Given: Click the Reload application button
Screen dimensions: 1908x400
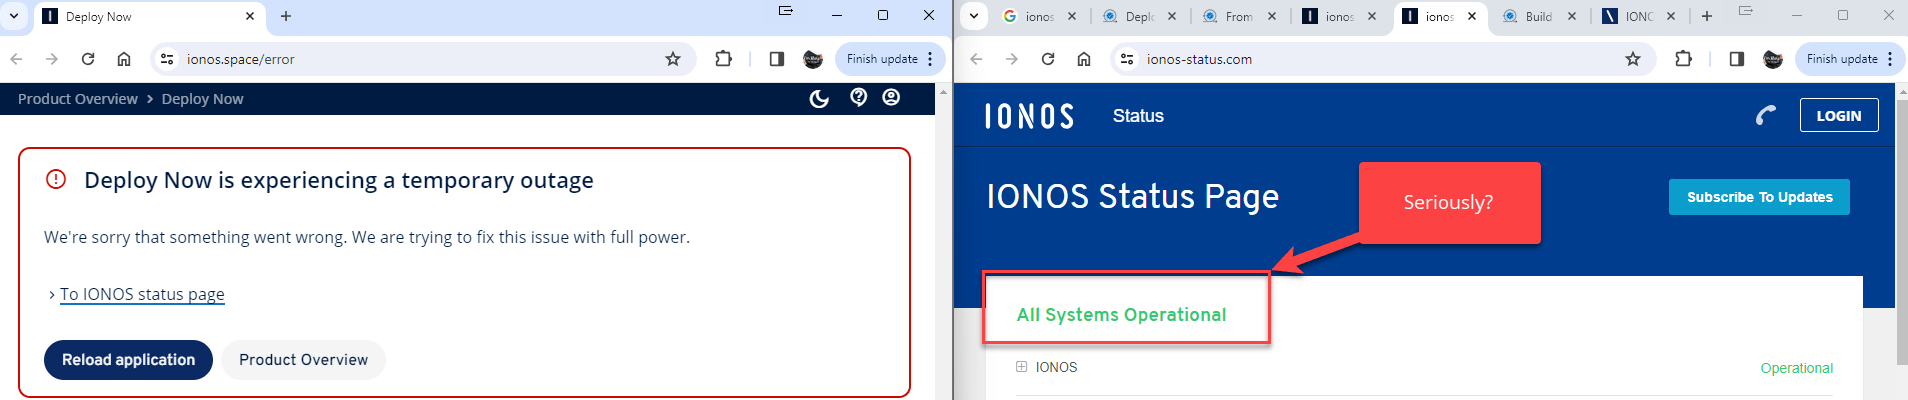Looking at the screenshot, I should [x=128, y=360].
